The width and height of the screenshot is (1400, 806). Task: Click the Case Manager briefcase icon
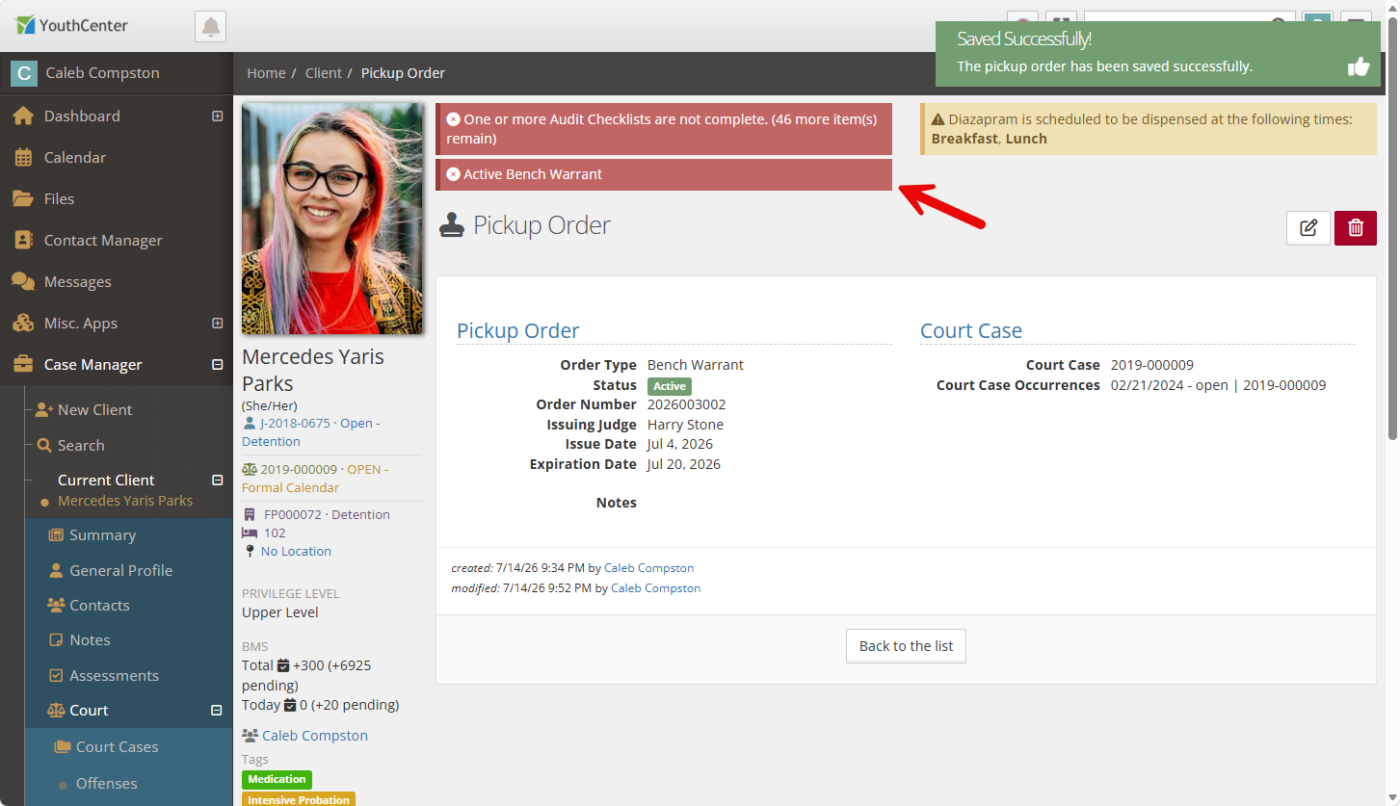coord(23,365)
